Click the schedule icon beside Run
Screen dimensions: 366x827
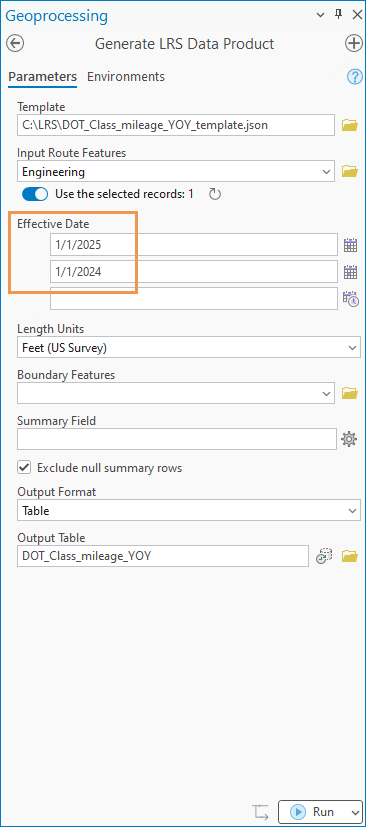pyautogui.click(x=261, y=812)
